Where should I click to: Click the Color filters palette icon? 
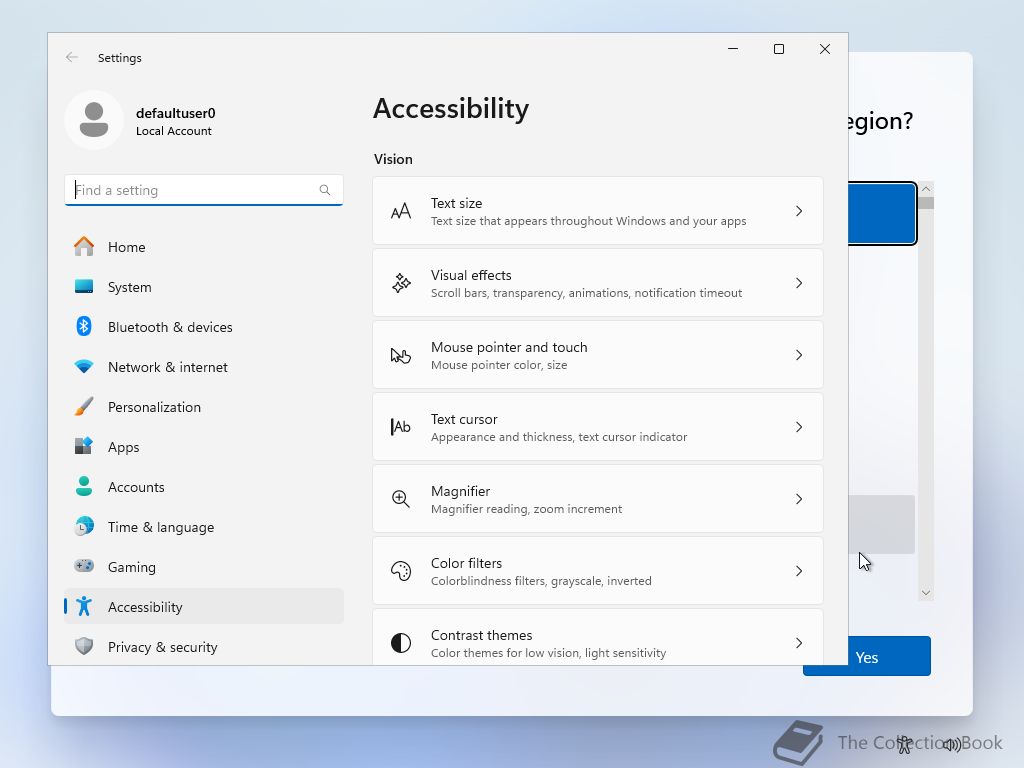click(401, 571)
